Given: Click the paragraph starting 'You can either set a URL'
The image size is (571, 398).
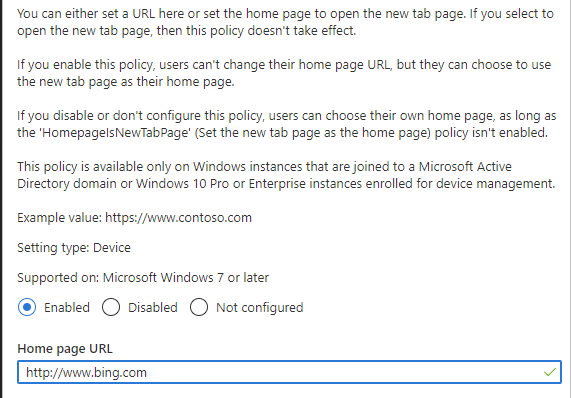Looking at the screenshot, I should [x=286, y=22].
